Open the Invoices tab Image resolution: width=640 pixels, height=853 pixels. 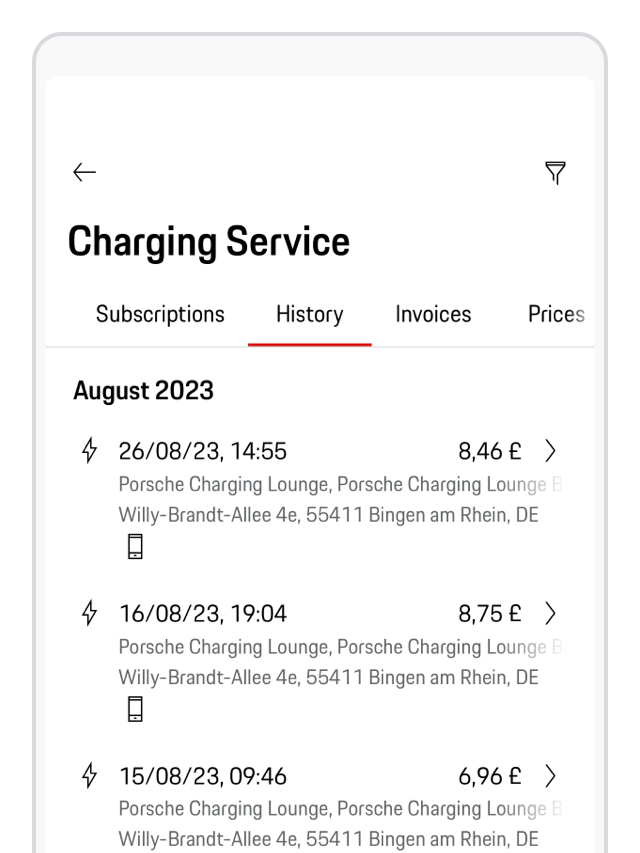click(433, 314)
